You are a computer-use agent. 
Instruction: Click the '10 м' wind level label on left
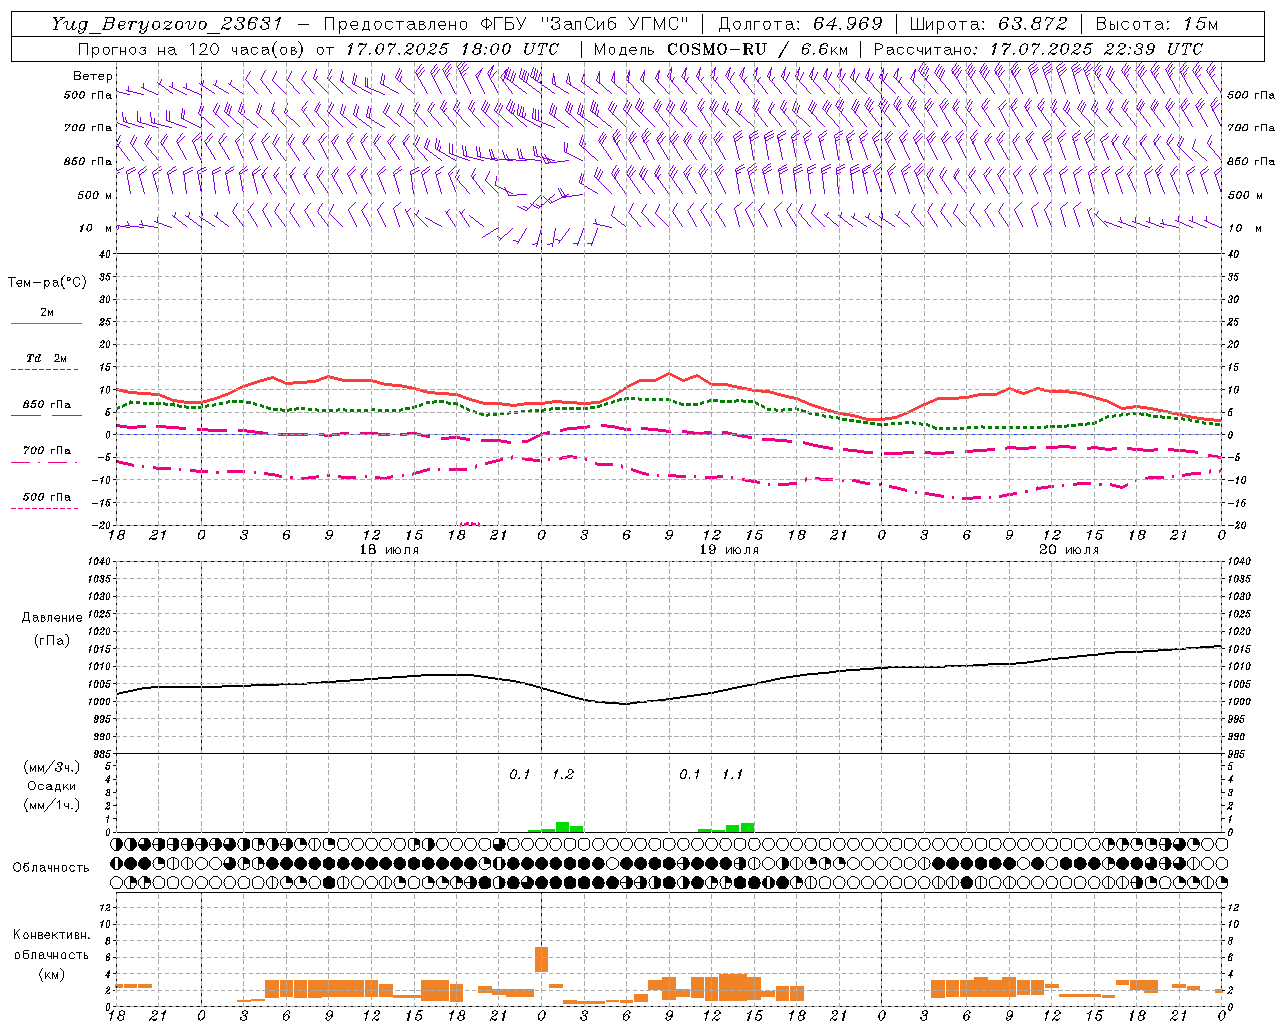96,228
